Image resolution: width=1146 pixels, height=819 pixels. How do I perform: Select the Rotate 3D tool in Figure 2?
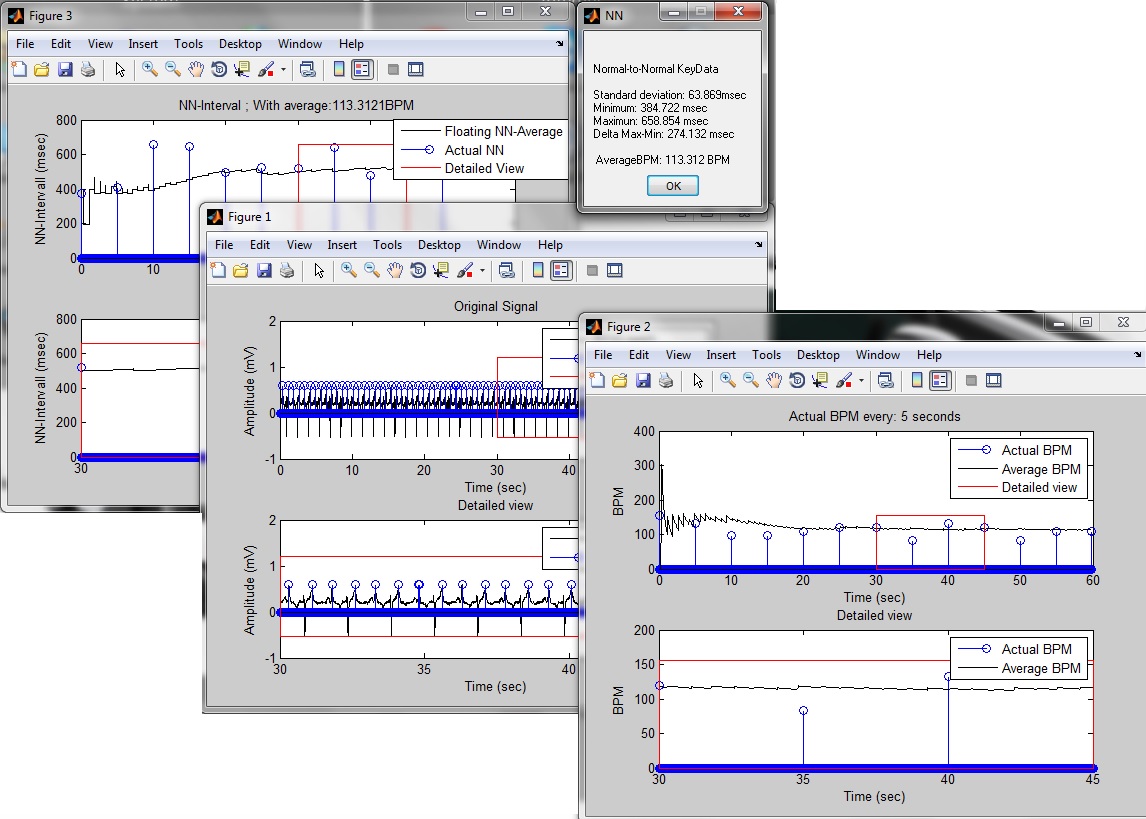click(799, 380)
